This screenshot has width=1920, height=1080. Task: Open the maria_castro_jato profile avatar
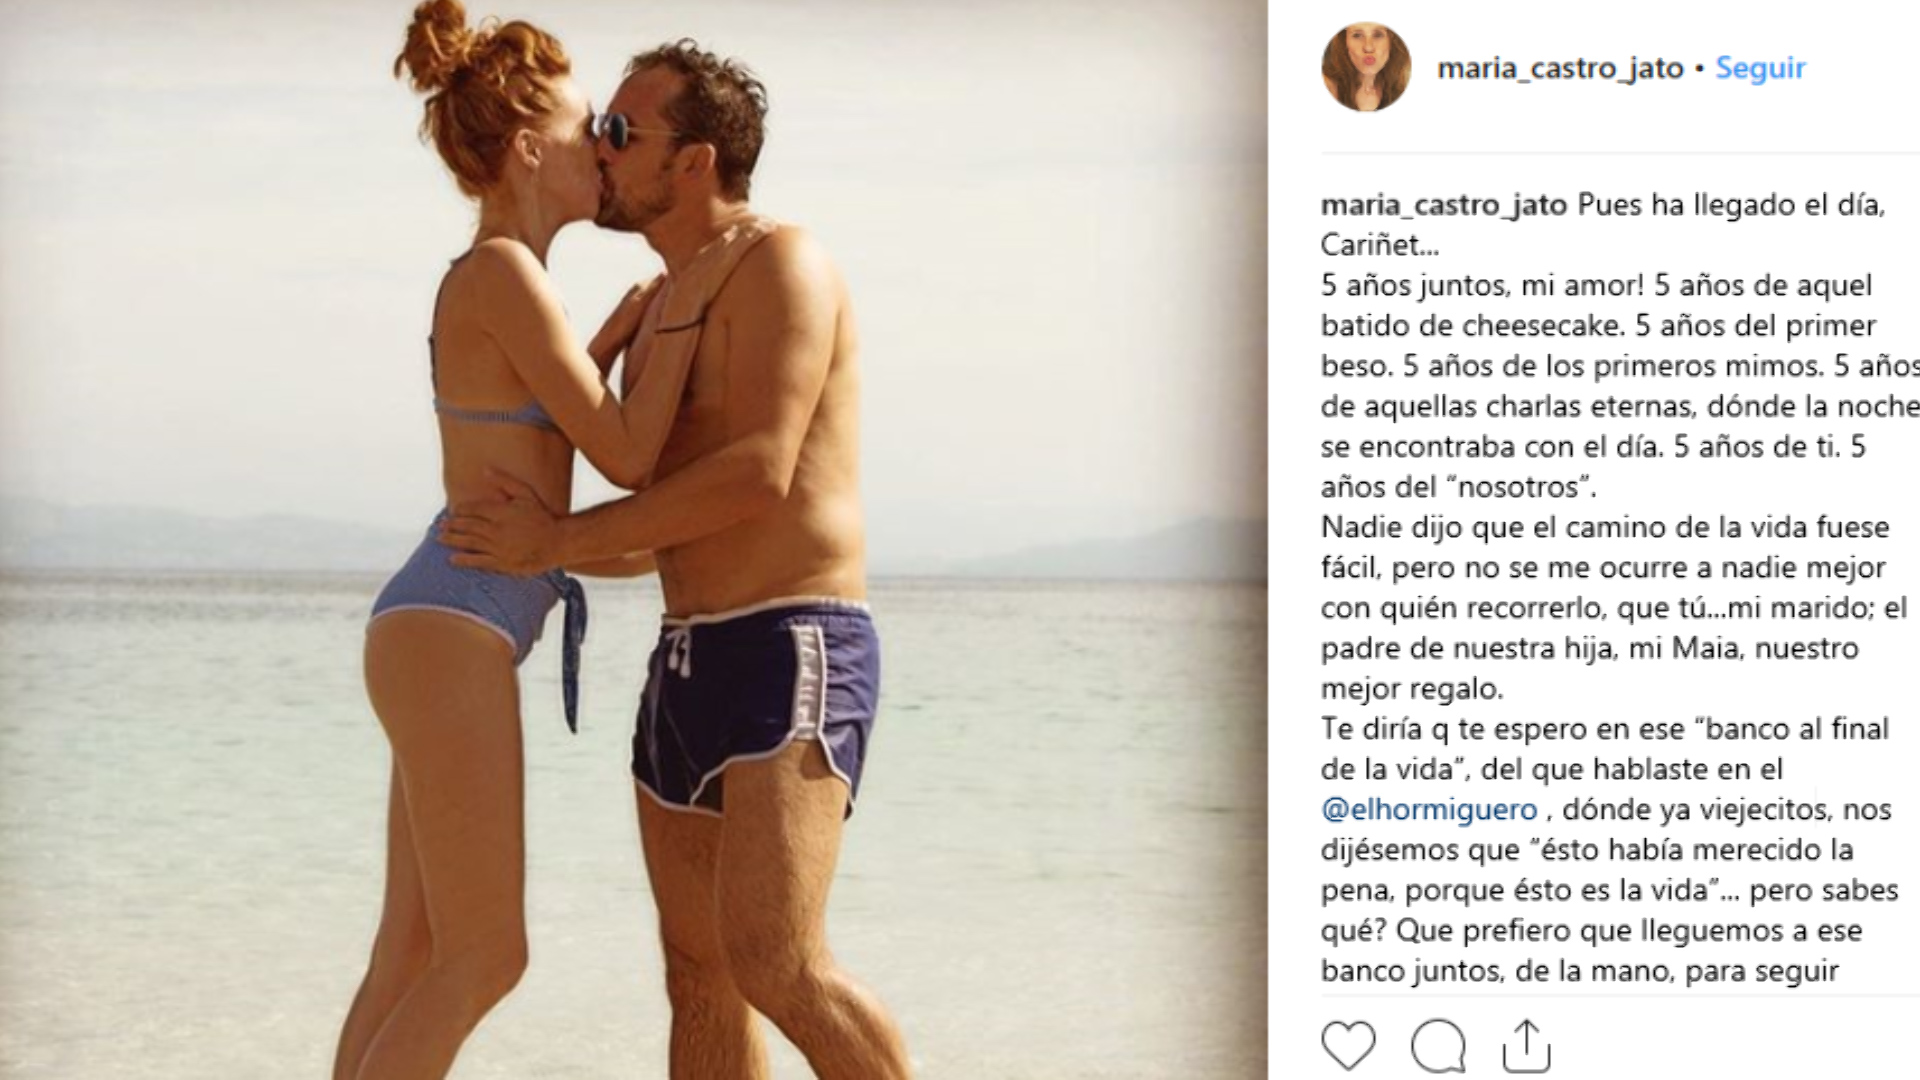[x=1366, y=67]
